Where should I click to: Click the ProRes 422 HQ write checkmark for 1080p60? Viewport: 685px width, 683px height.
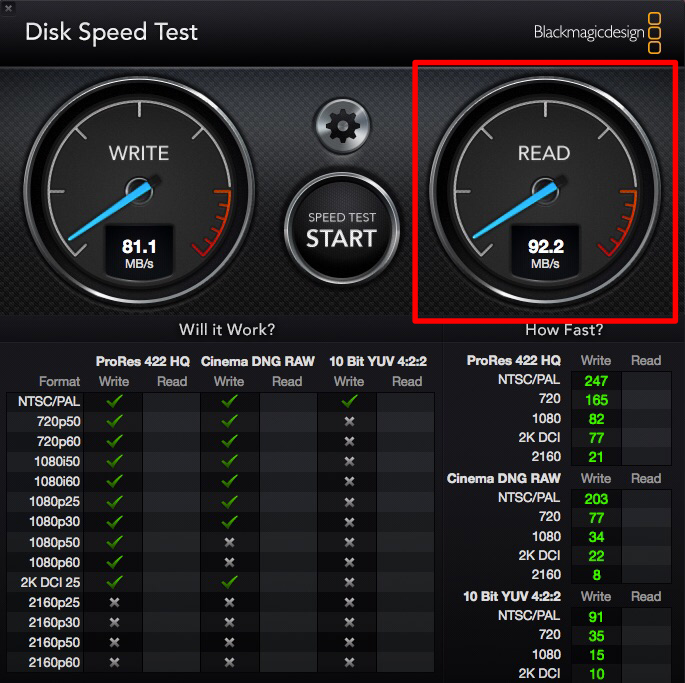coord(114,562)
